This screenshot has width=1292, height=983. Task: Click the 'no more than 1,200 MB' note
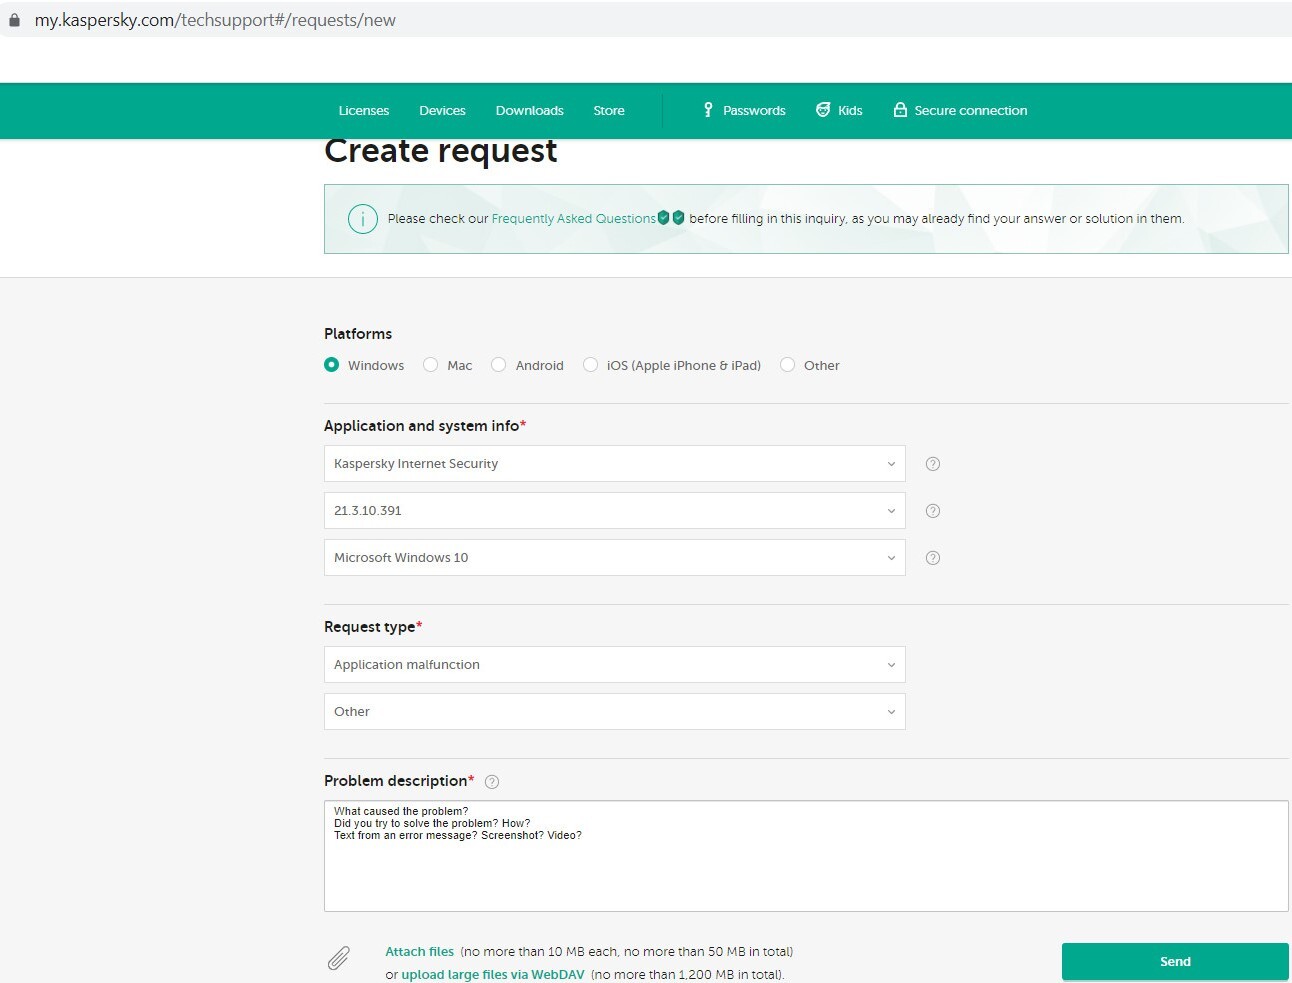688,975
